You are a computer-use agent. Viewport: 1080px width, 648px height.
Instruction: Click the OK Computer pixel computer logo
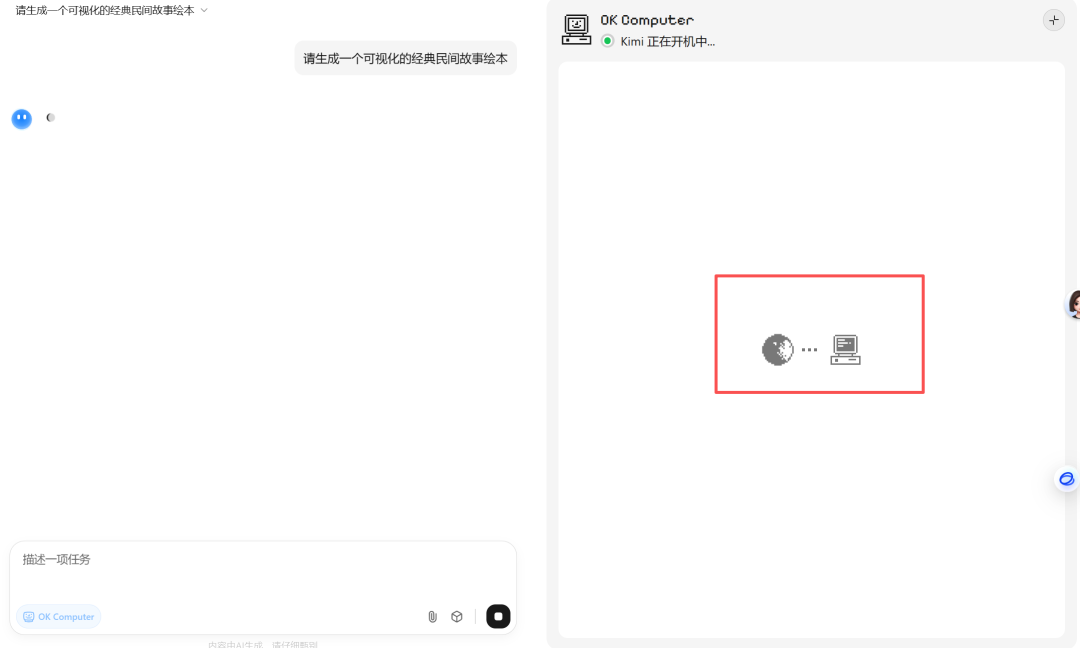click(x=577, y=30)
